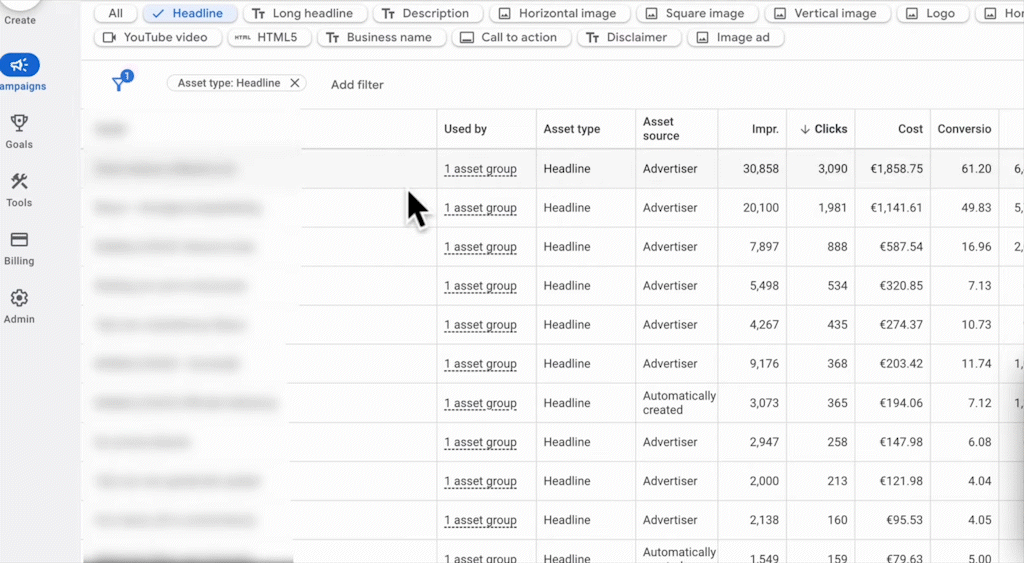Select the Long headline chip

point(303,14)
